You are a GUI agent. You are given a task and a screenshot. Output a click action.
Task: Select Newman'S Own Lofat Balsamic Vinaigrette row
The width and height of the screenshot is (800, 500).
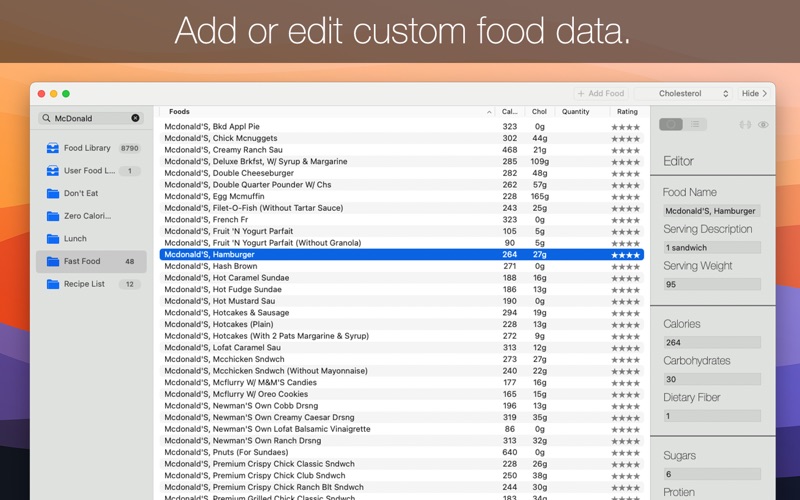(402, 429)
